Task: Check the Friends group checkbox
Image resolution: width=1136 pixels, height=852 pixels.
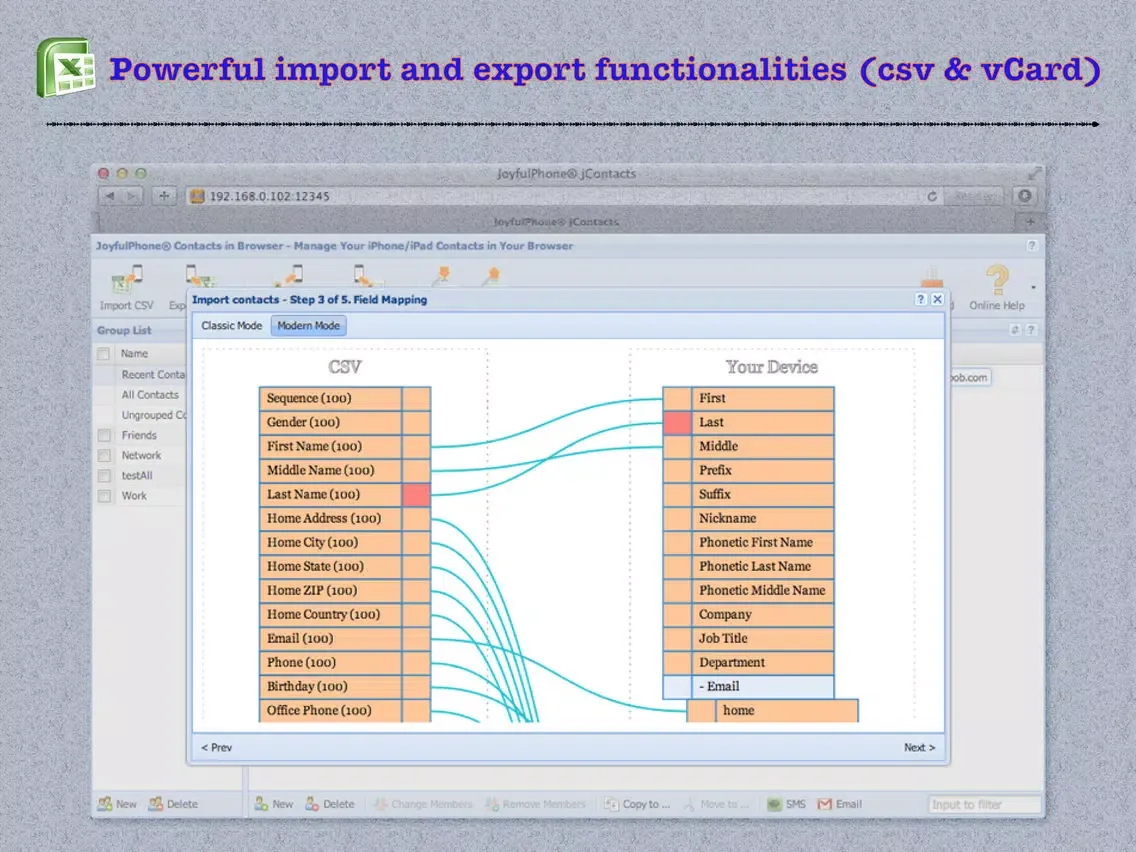Action: [x=104, y=435]
